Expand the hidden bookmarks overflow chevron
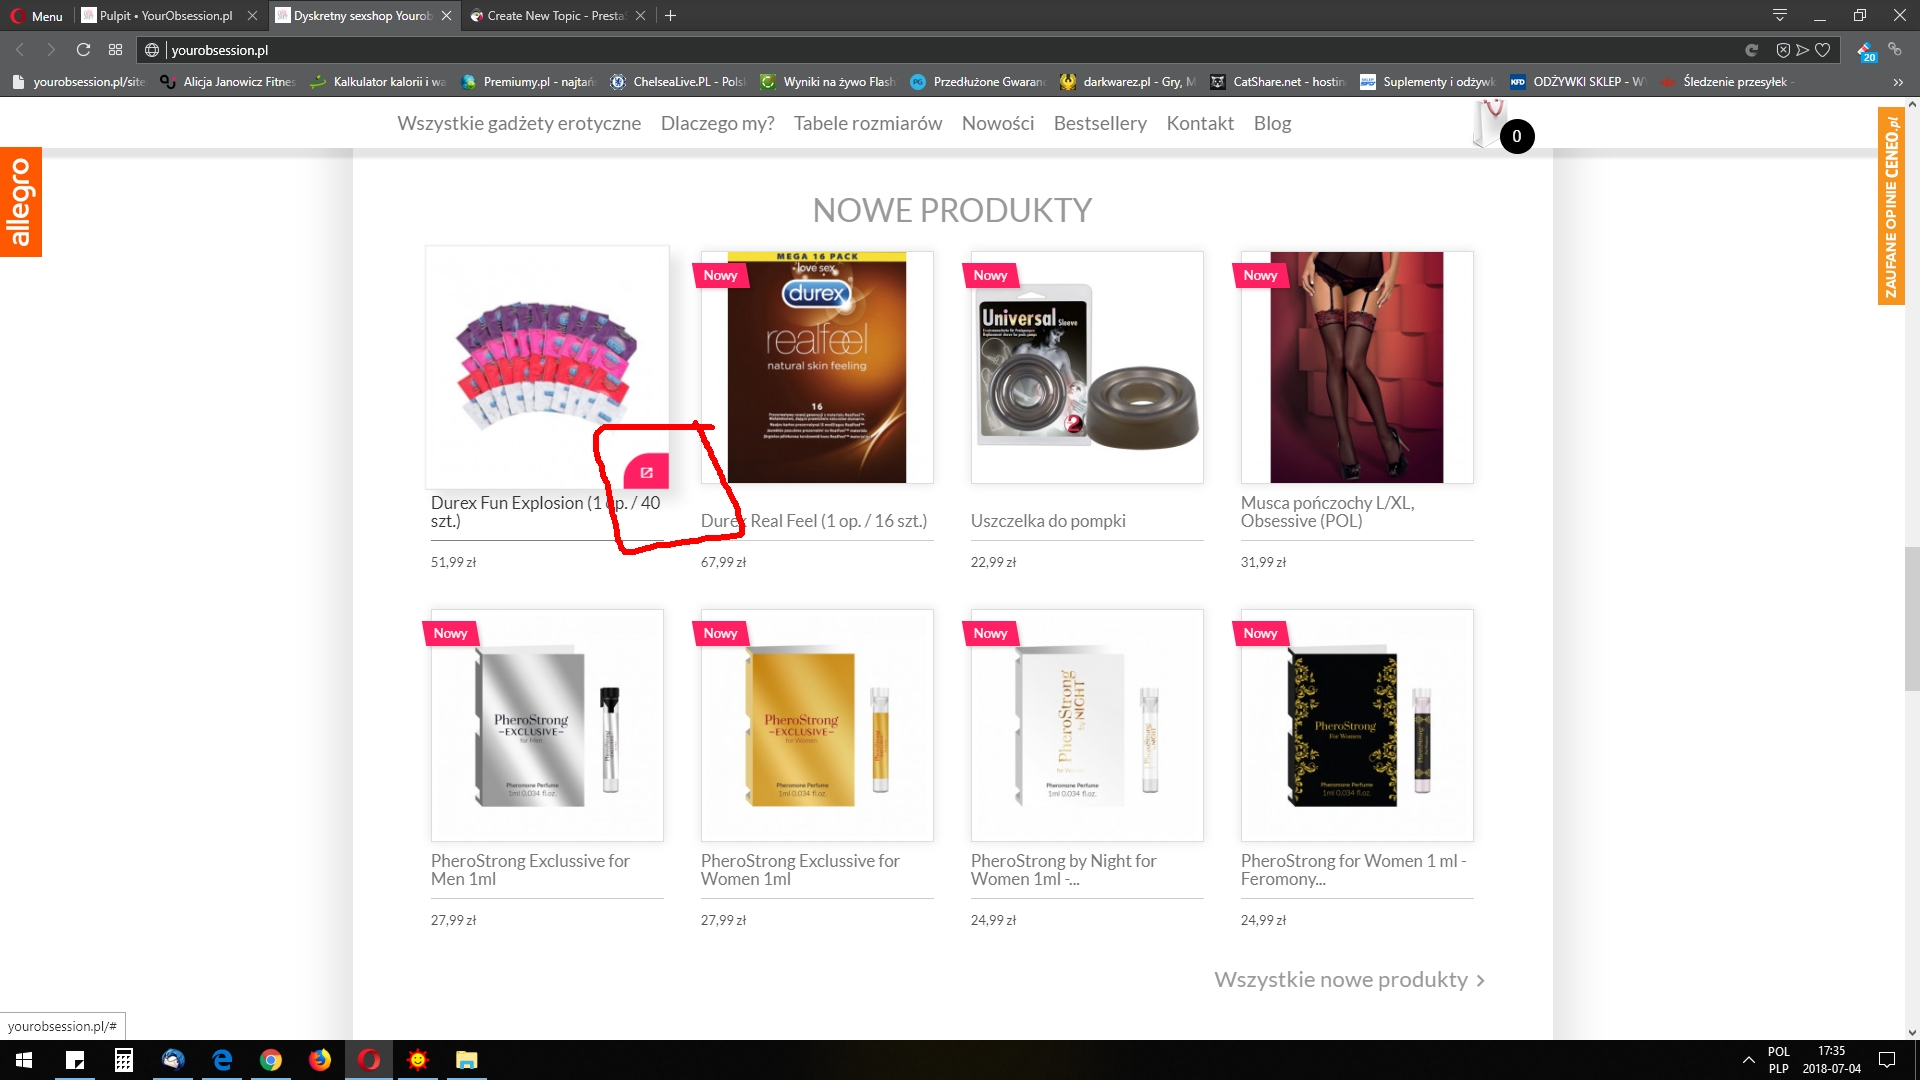The height and width of the screenshot is (1080, 1920). click(x=1898, y=82)
